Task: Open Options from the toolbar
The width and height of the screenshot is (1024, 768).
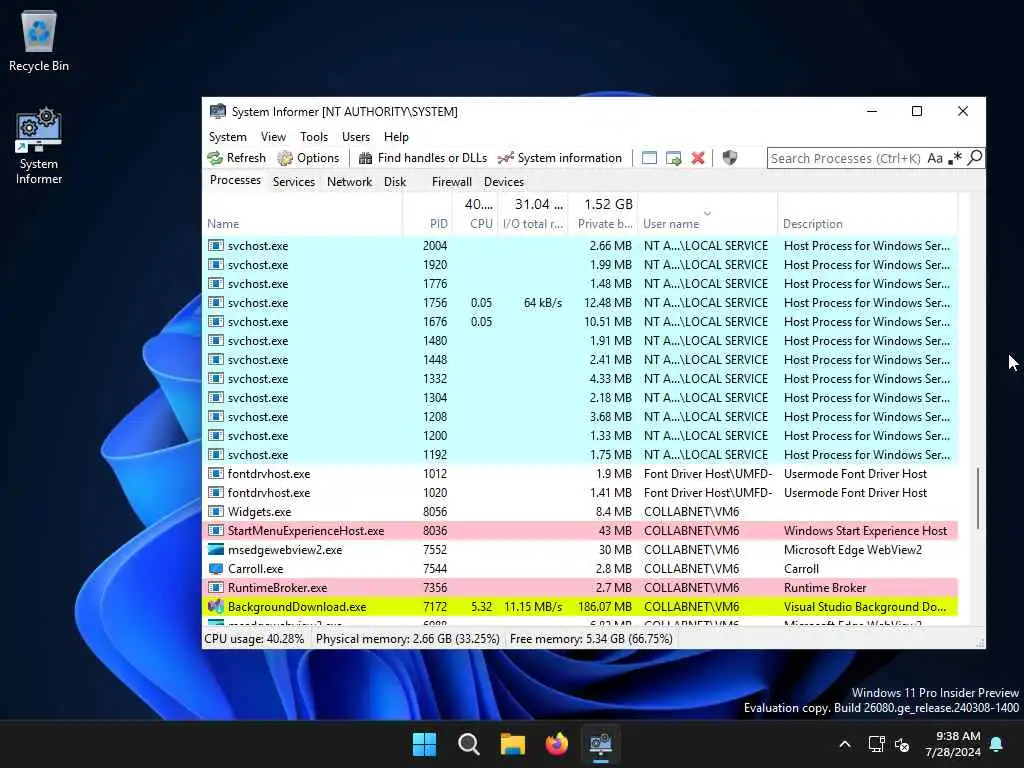Action: (308, 158)
